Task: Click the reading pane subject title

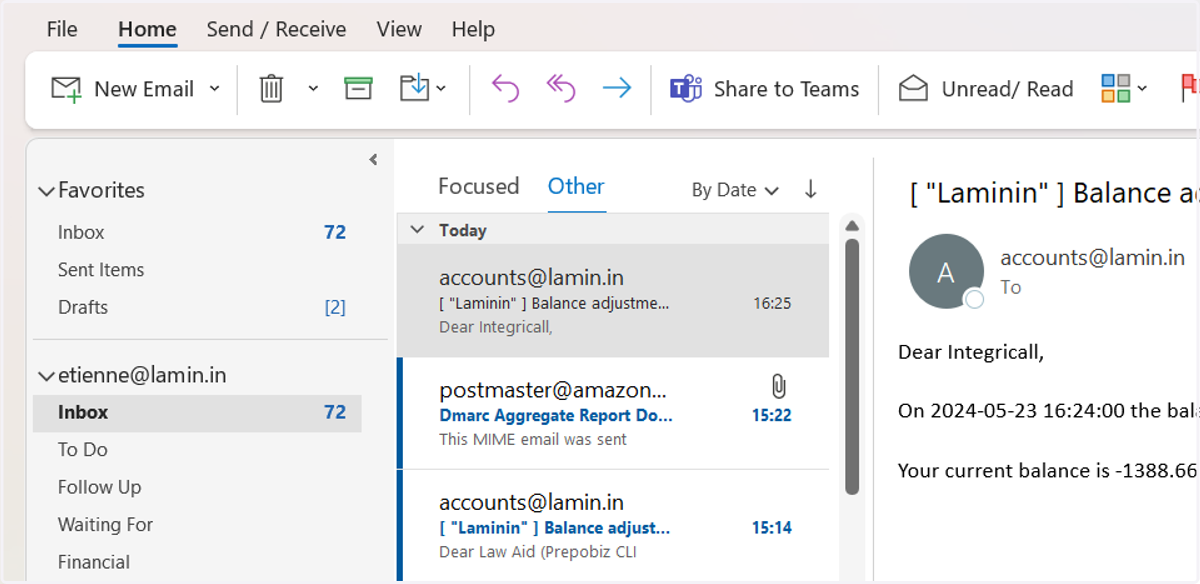Action: [1054, 193]
